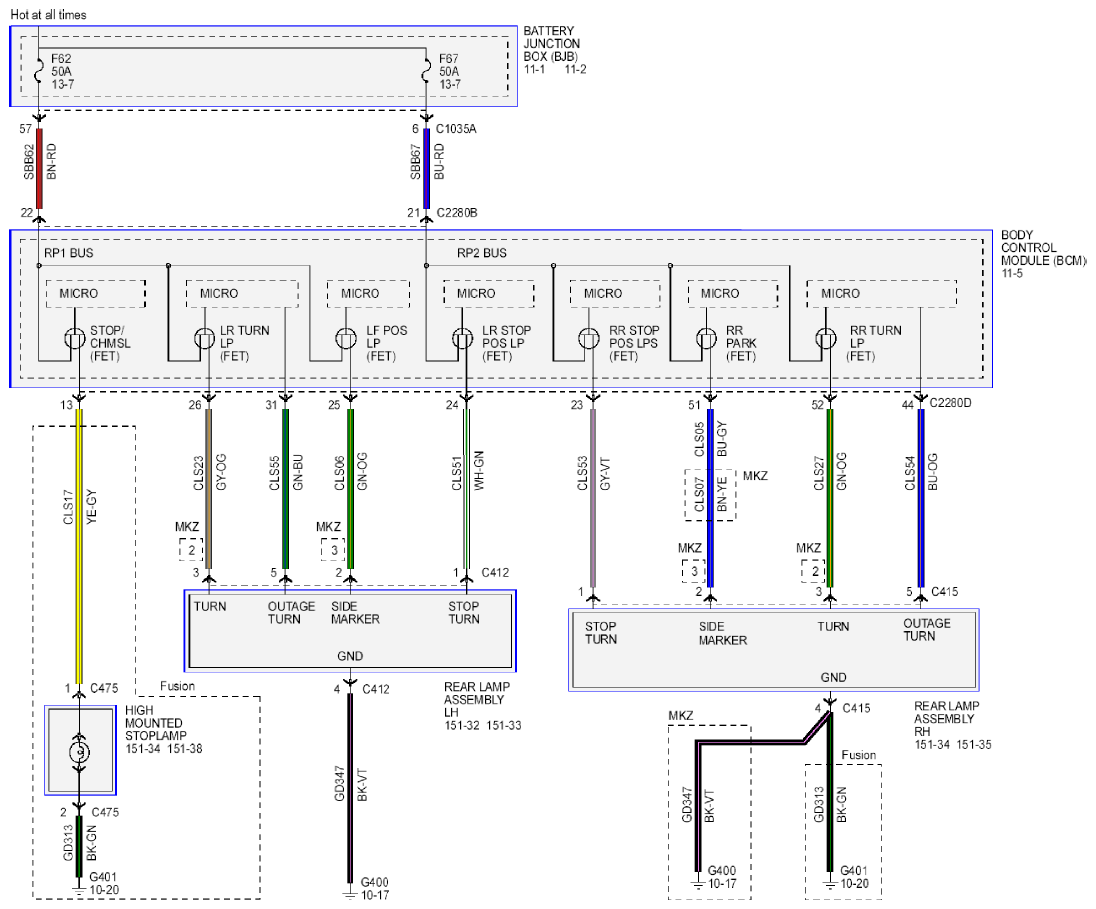
Task: Select the MKZ CLS07 BN-YE dashed box
Action: (x=709, y=495)
